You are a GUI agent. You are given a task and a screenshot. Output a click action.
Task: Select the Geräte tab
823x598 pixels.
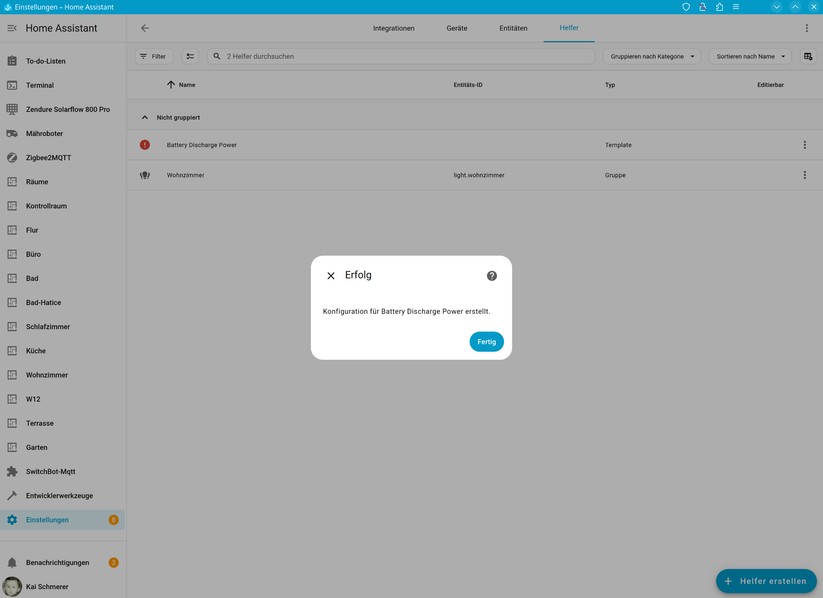point(456,28)
